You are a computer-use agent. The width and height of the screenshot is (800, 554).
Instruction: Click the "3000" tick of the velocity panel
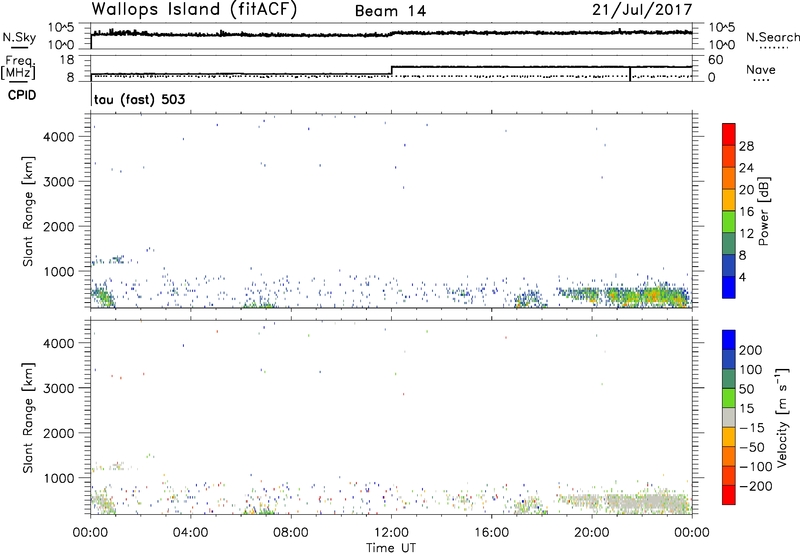59,388
